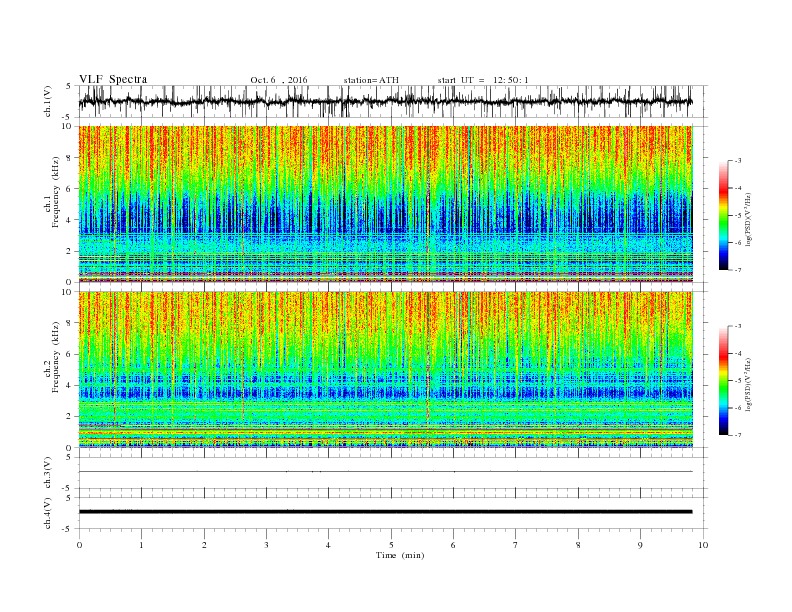The width and height of the screenshot is (792, 612).
Task: Click the "ch.4(V)" axis label
Action: (48, 513)
